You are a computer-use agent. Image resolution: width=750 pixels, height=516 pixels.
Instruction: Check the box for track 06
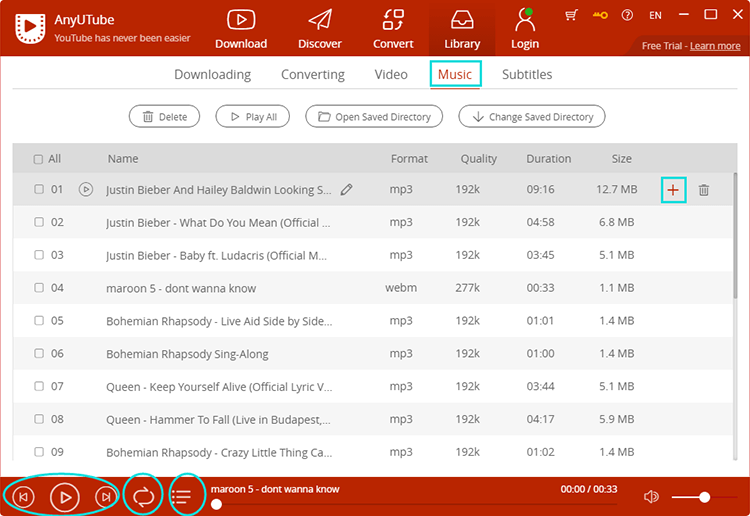[39, 353]
